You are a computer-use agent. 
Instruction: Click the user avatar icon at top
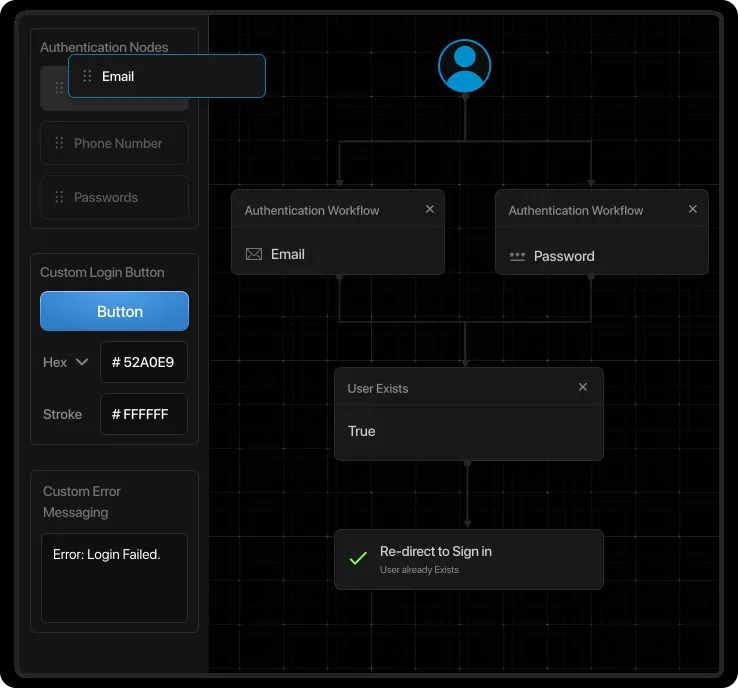[464, 66]
